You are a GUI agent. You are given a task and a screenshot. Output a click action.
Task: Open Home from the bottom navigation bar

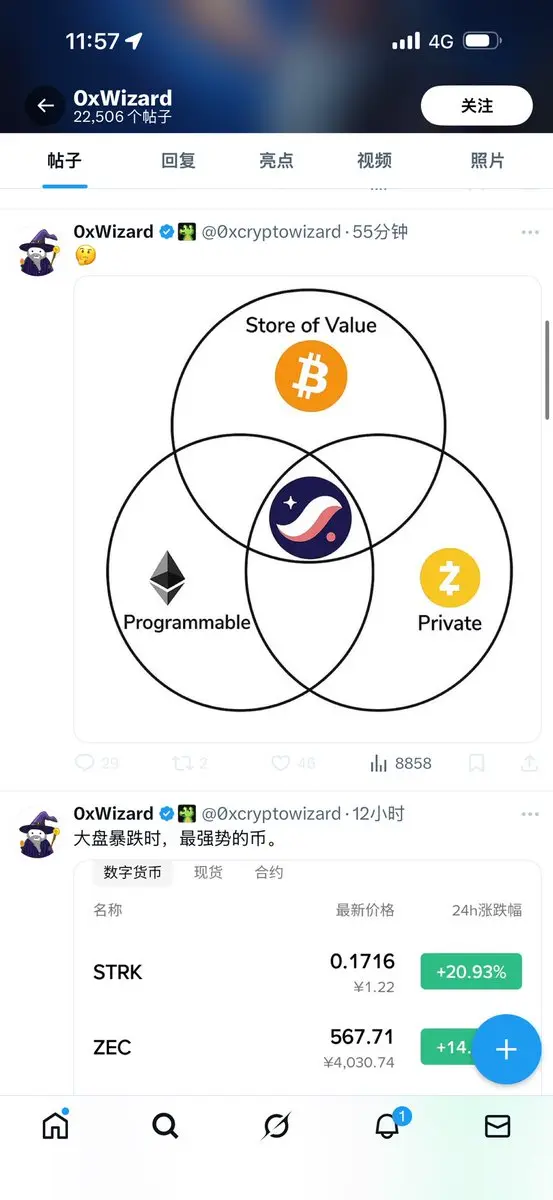click(x=55, y=1125)
